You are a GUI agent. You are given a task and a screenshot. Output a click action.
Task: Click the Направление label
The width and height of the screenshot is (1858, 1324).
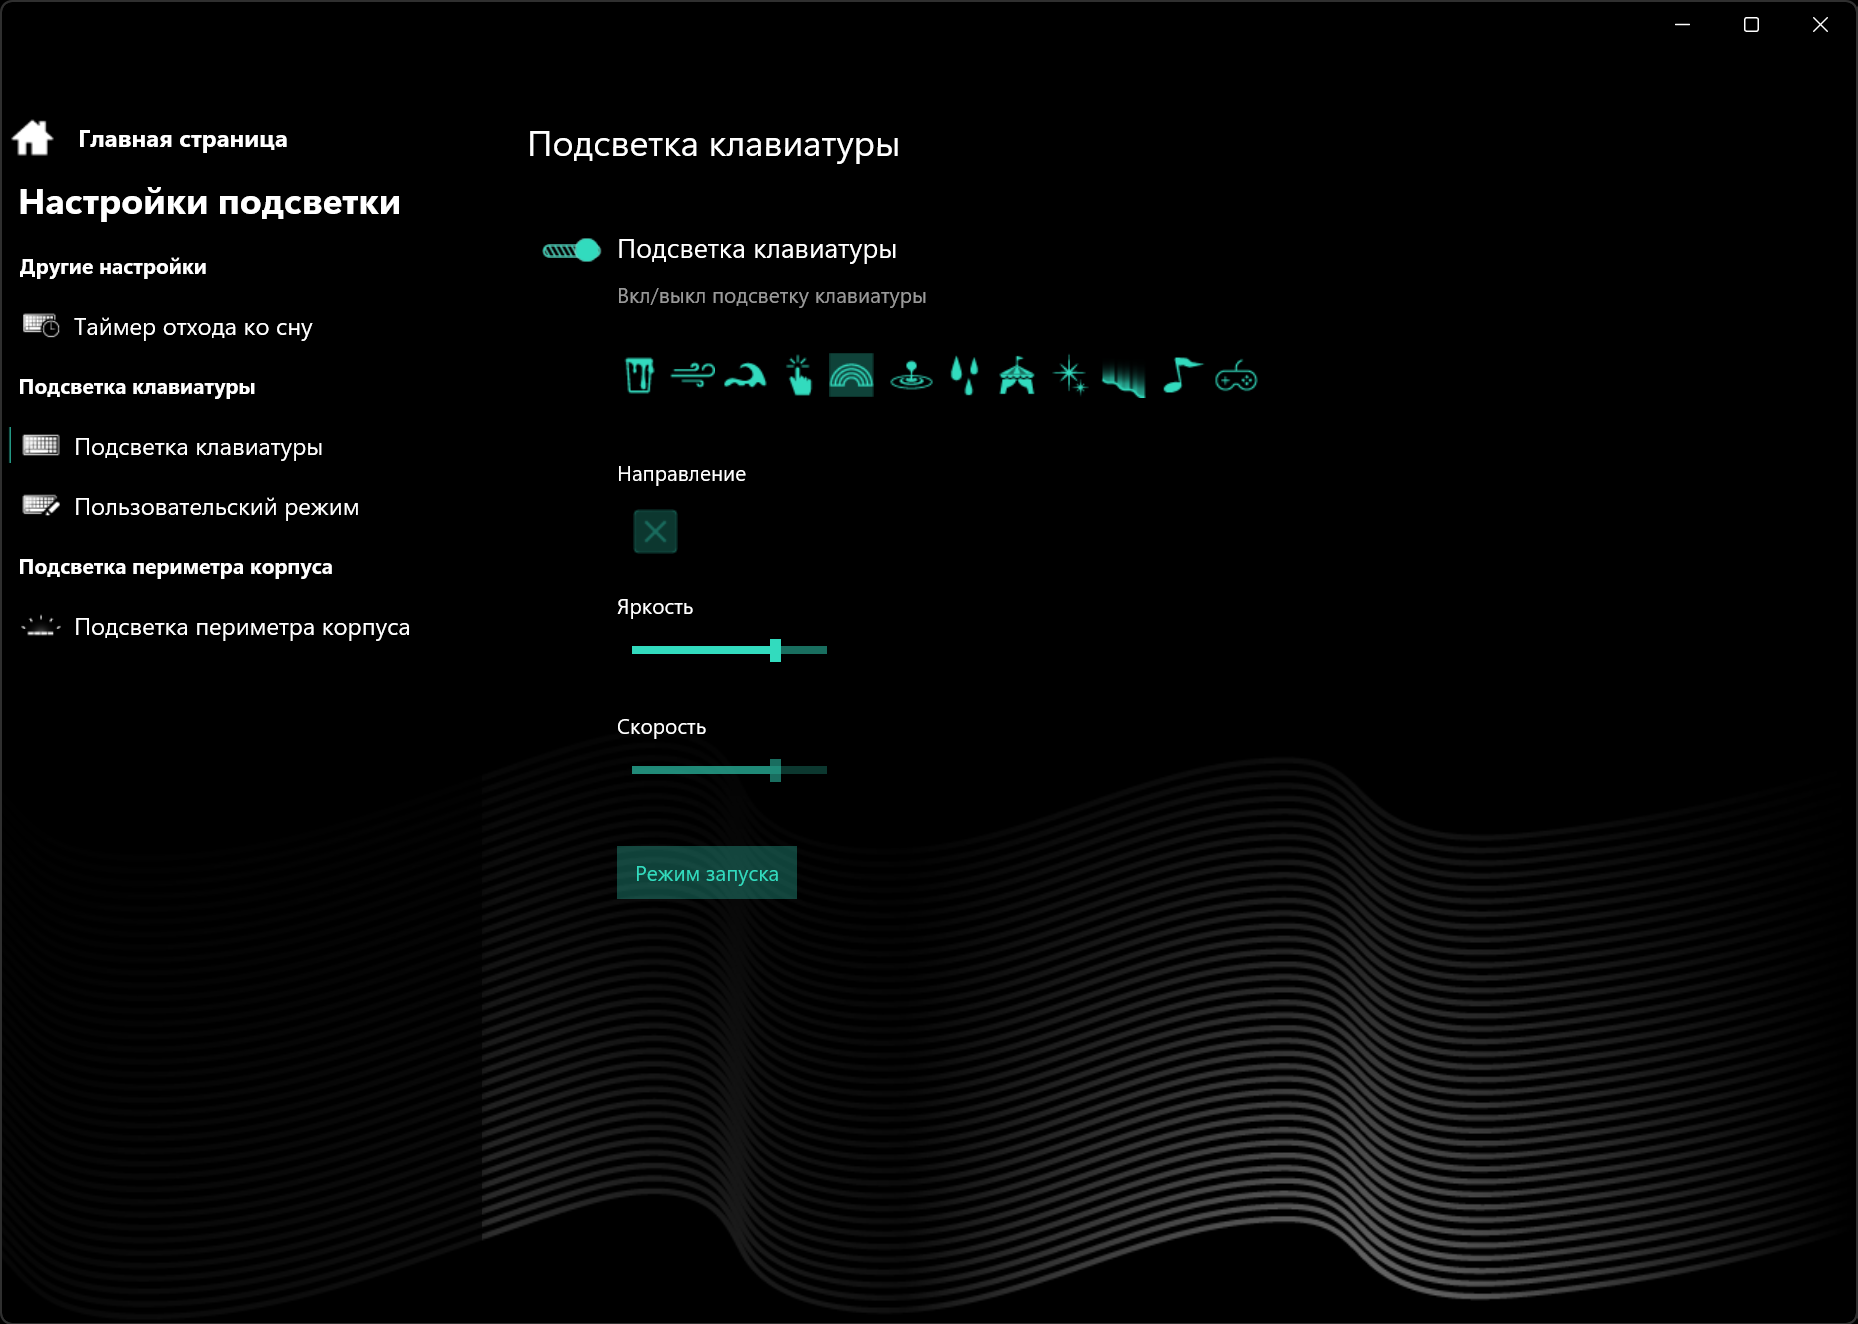682,474
